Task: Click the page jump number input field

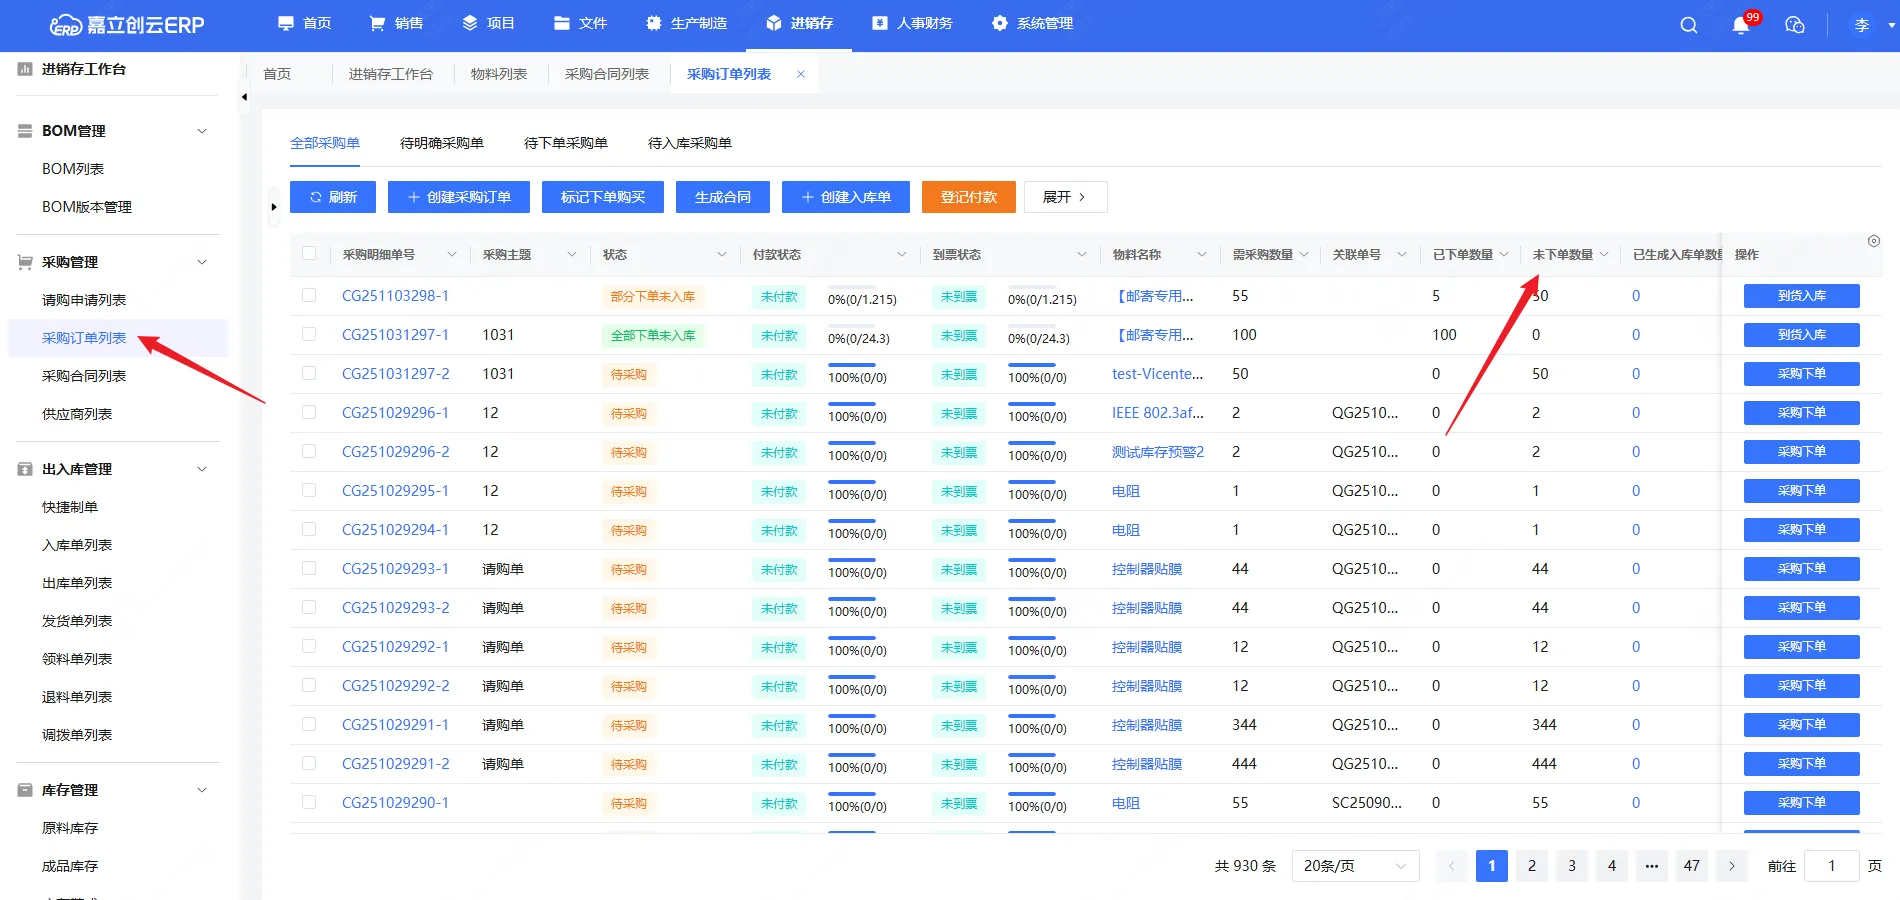Action: tap(1831, 866)
